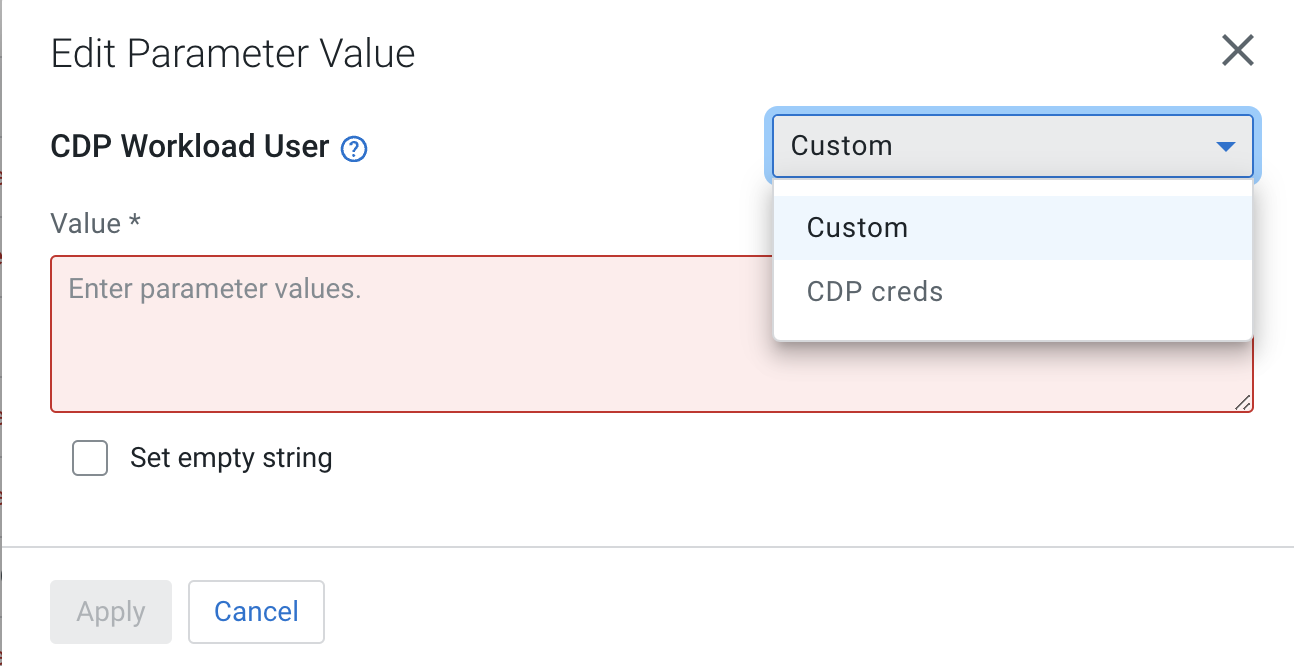Click the help icon beside CDP Workload User

coord(354,149)
